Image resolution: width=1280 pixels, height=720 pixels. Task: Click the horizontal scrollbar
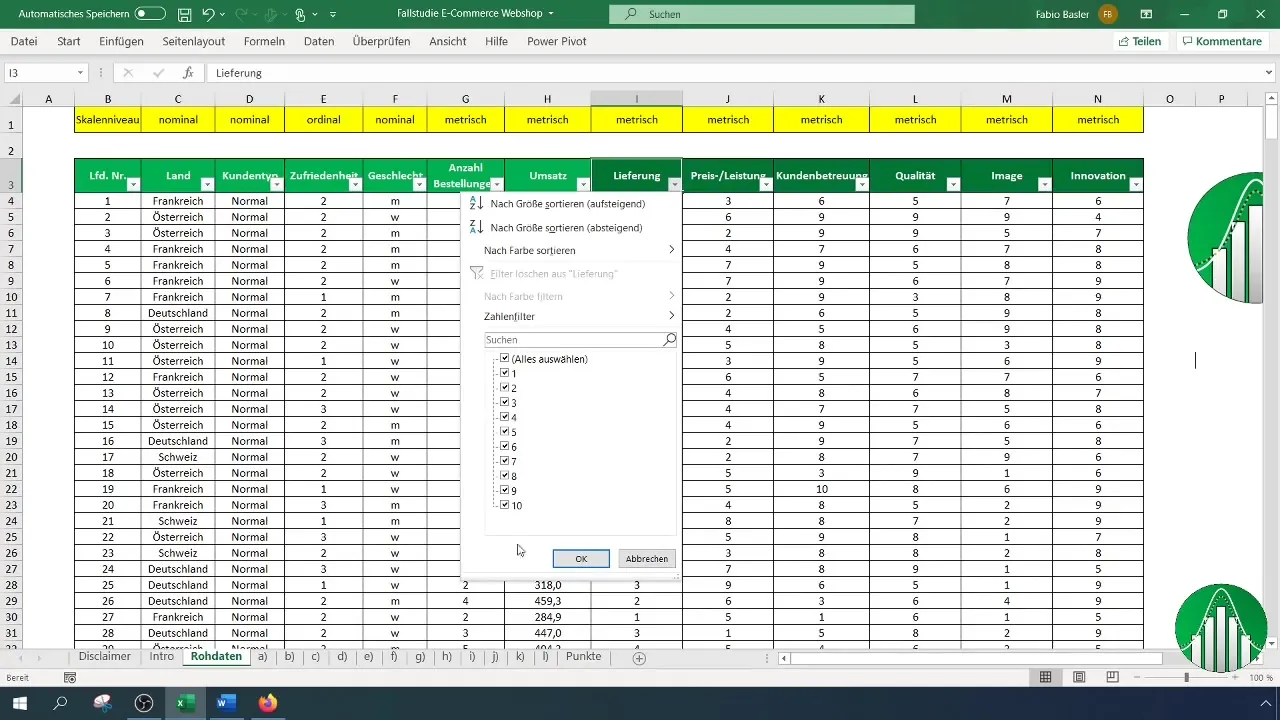(x=978, y=658)
